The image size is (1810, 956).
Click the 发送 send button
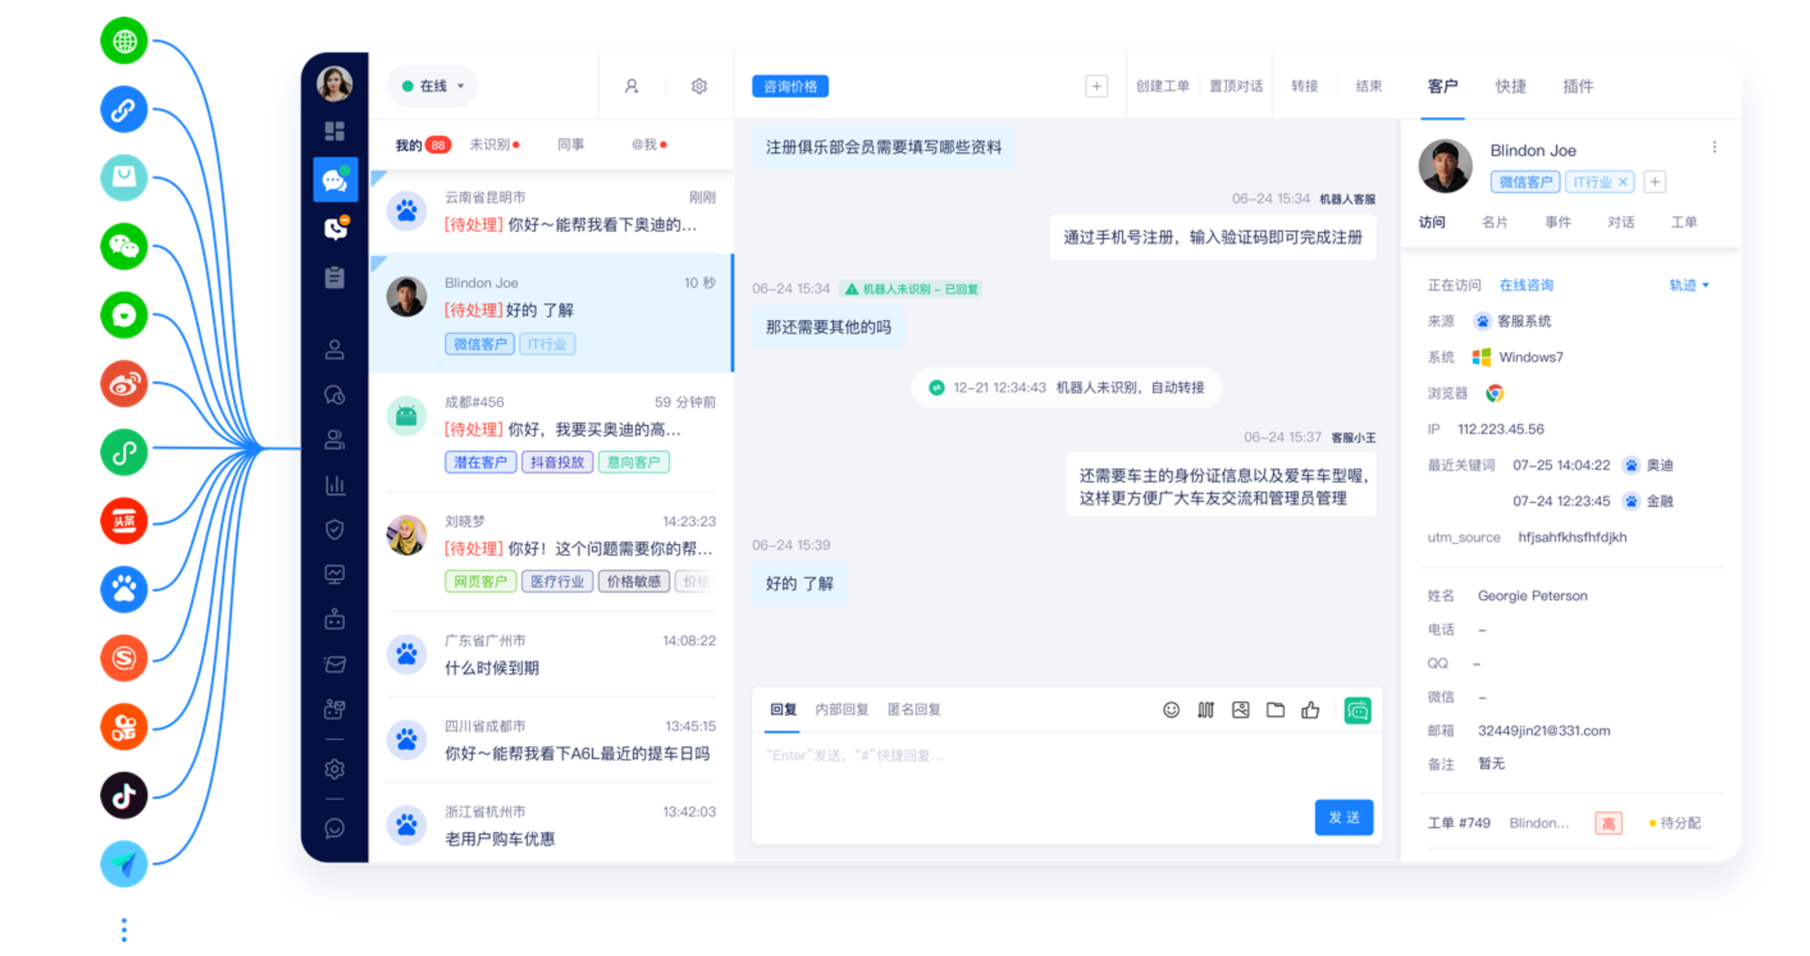click(x=1343, y=818)
